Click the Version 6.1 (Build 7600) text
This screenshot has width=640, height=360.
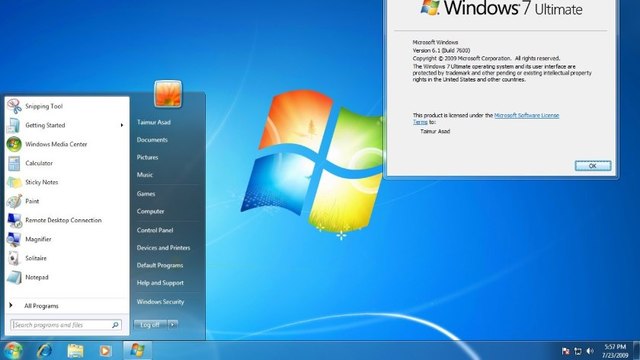[441, 51]
